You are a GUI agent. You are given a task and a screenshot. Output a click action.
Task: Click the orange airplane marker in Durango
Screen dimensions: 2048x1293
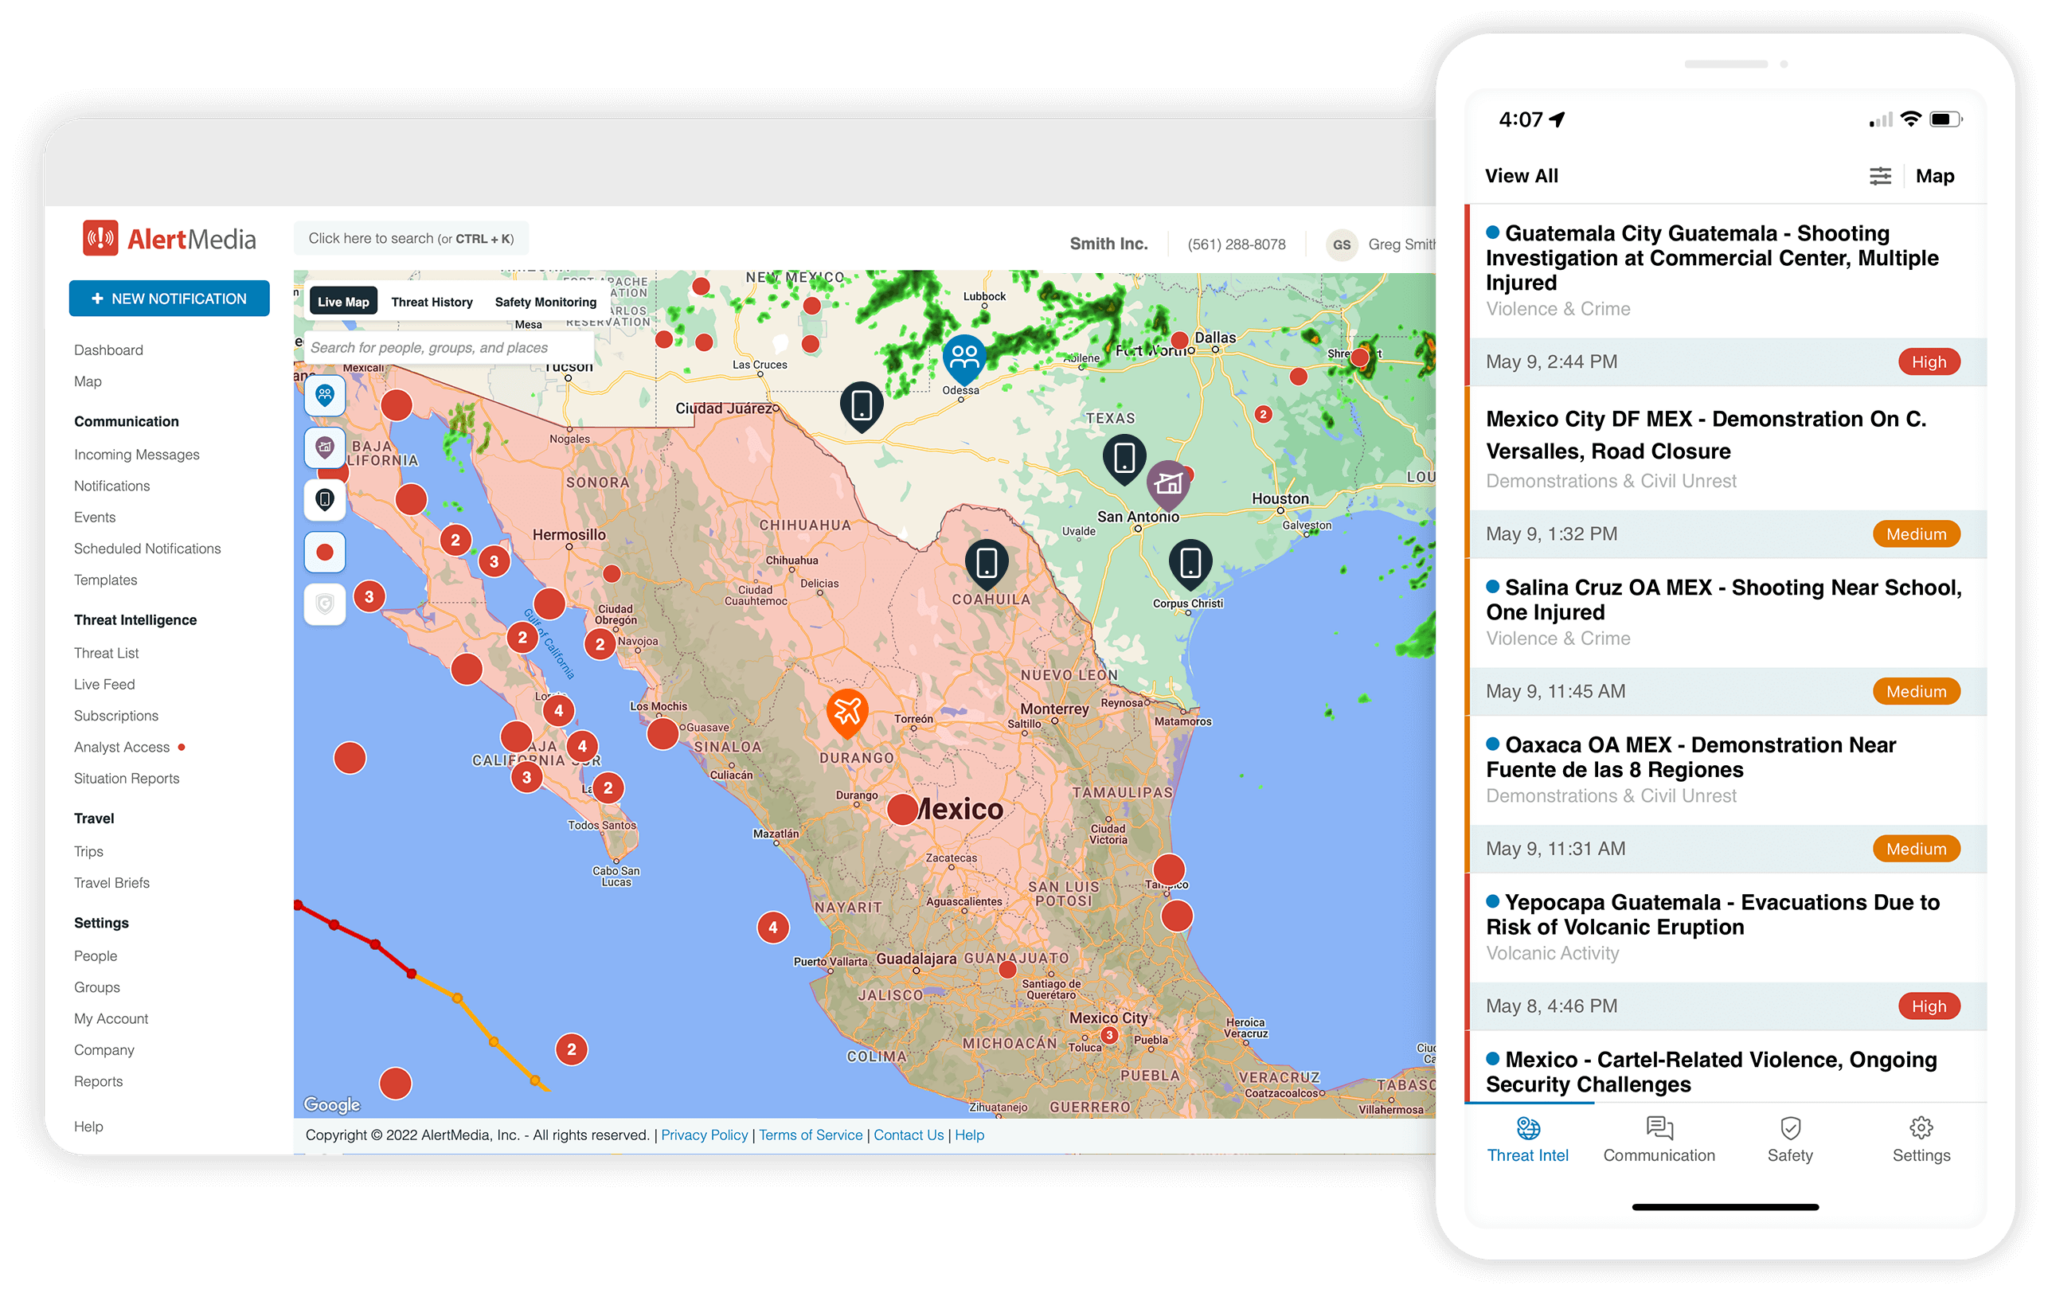click(x=847, y=711)
